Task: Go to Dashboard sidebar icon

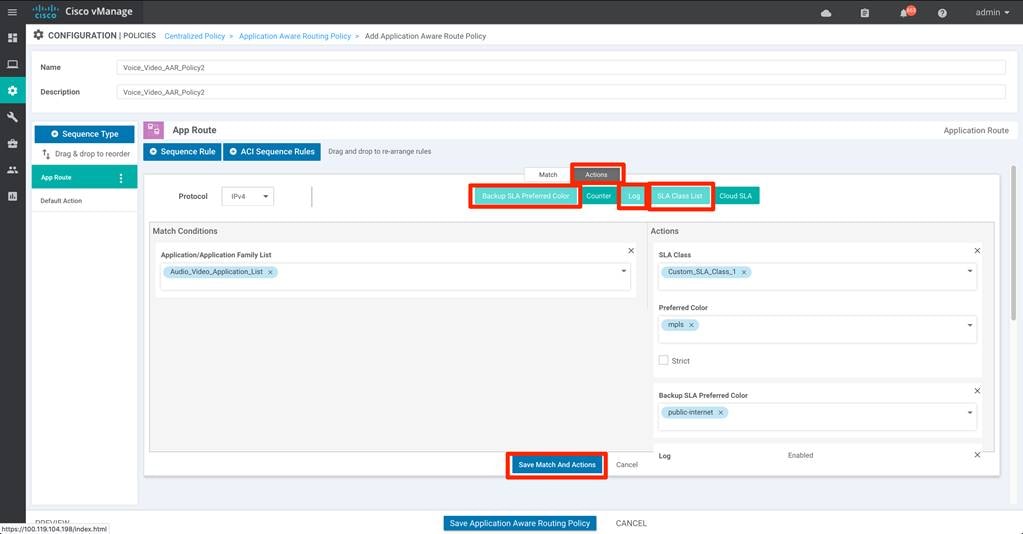Action: click(x=12, y=38)
